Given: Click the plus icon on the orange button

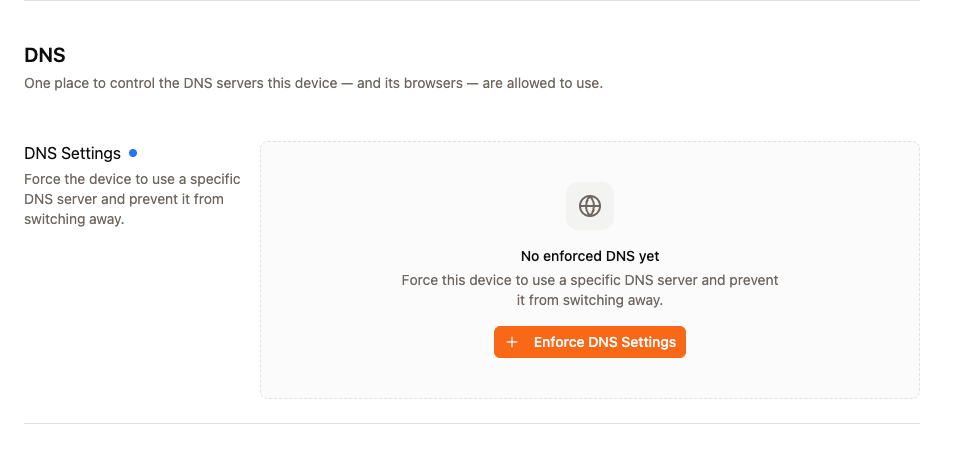Looking at the screenshot, I should [511, 342].
